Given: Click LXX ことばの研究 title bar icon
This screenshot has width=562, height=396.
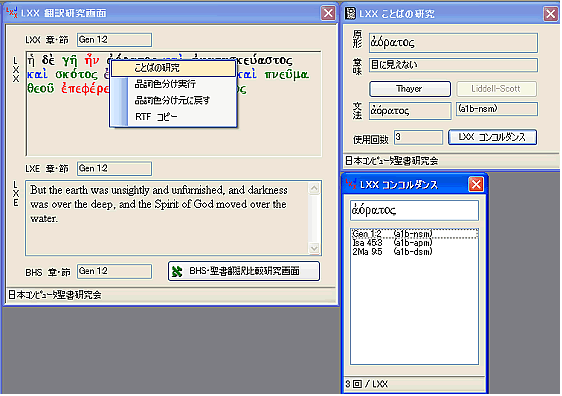Looking at the screenshot, I should tap(350, 14).
